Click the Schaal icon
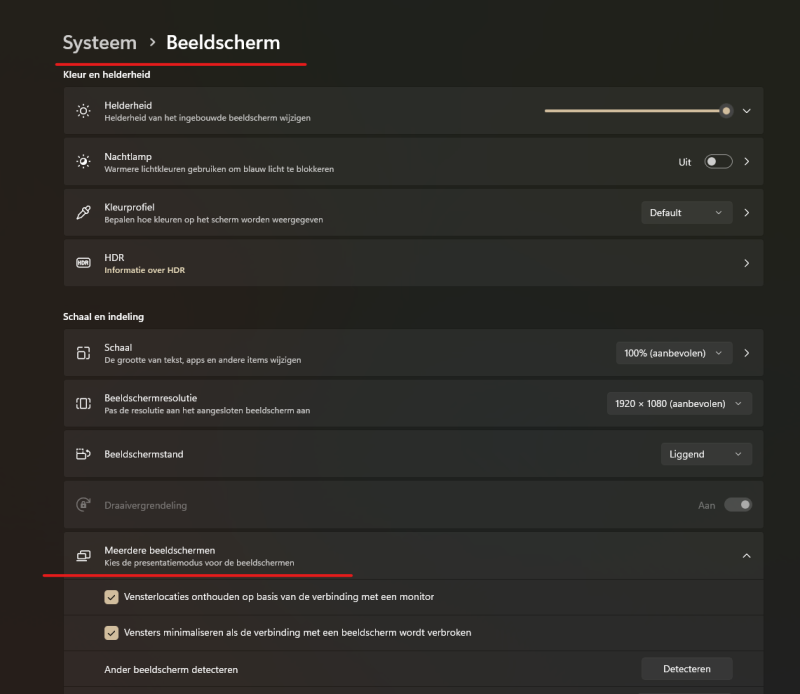This screenshot has width=800, height=694. (x=83, y=353)
